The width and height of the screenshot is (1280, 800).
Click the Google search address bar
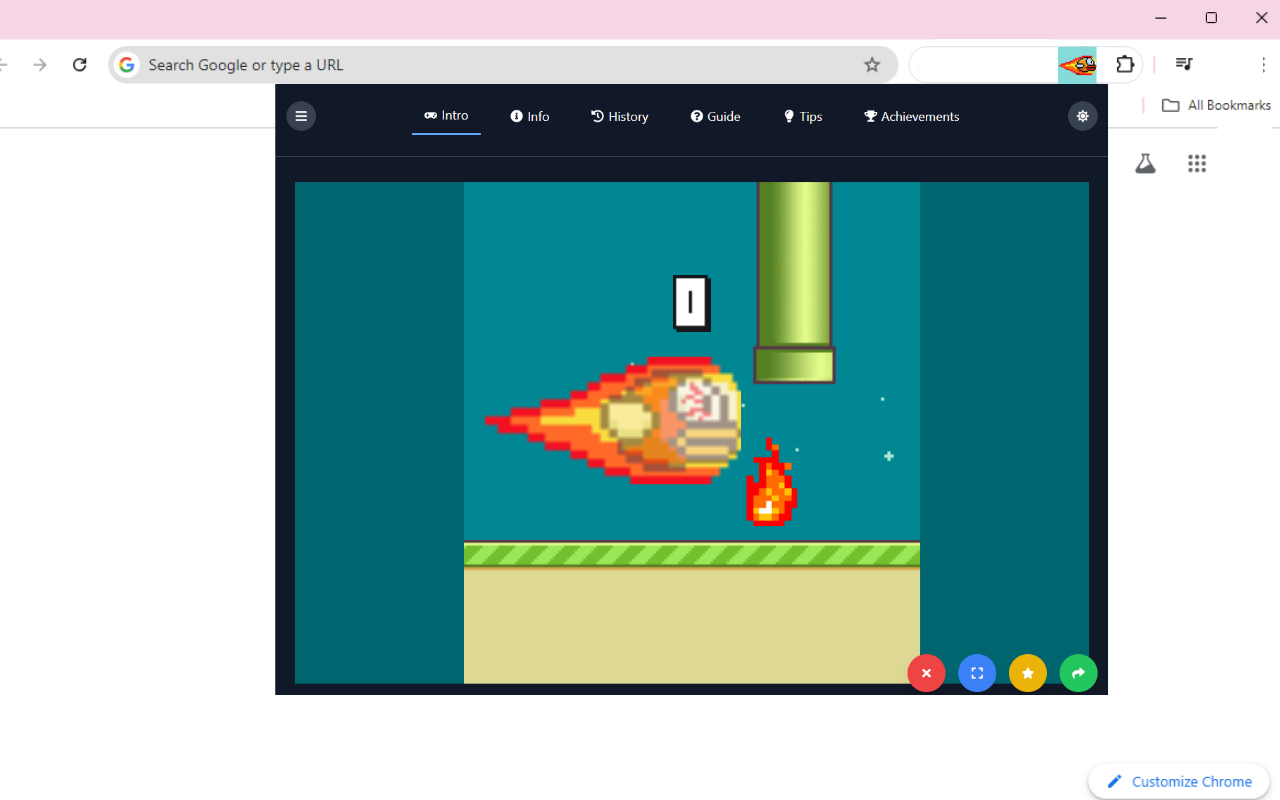point(400,64)
